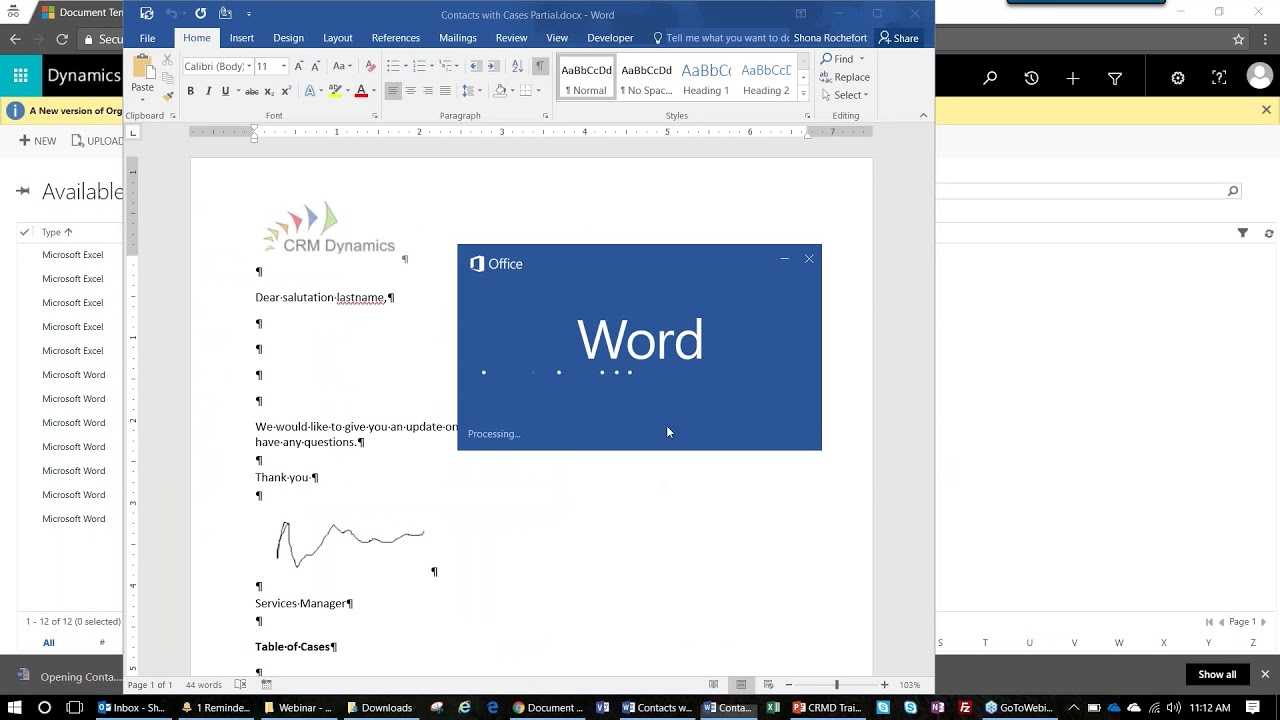1280x720 pixels.
Task: Adjust the zoom slider in status bar
Action: pos(837,685)
